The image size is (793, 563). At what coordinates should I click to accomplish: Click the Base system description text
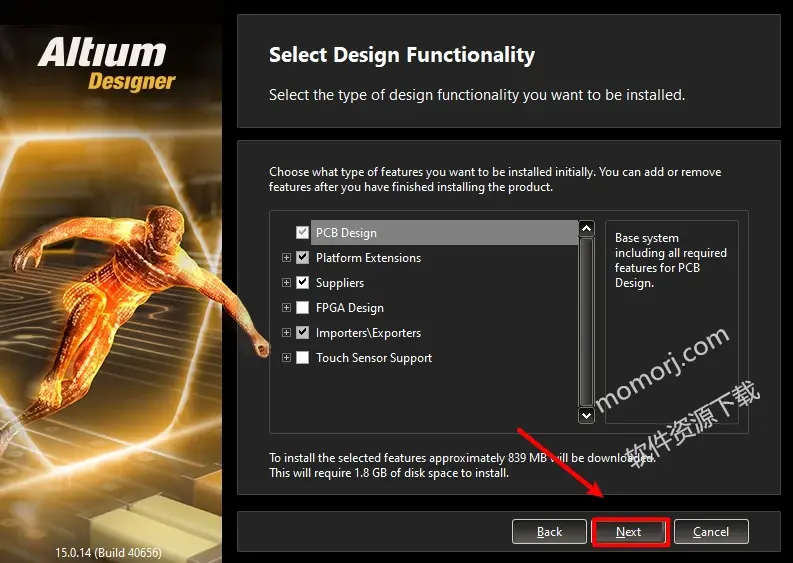671,260
